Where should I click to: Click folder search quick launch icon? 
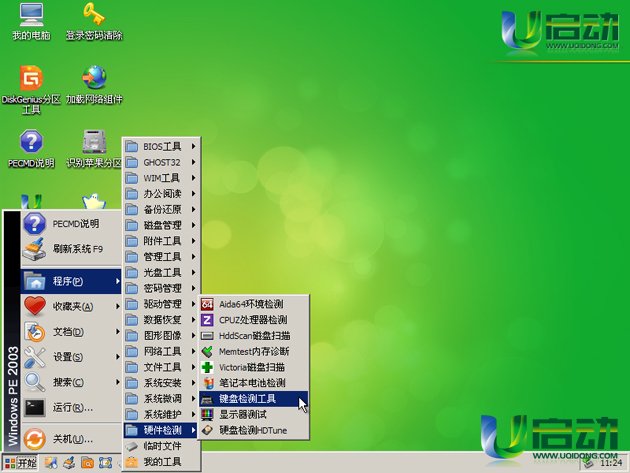(x=87, y=463)
